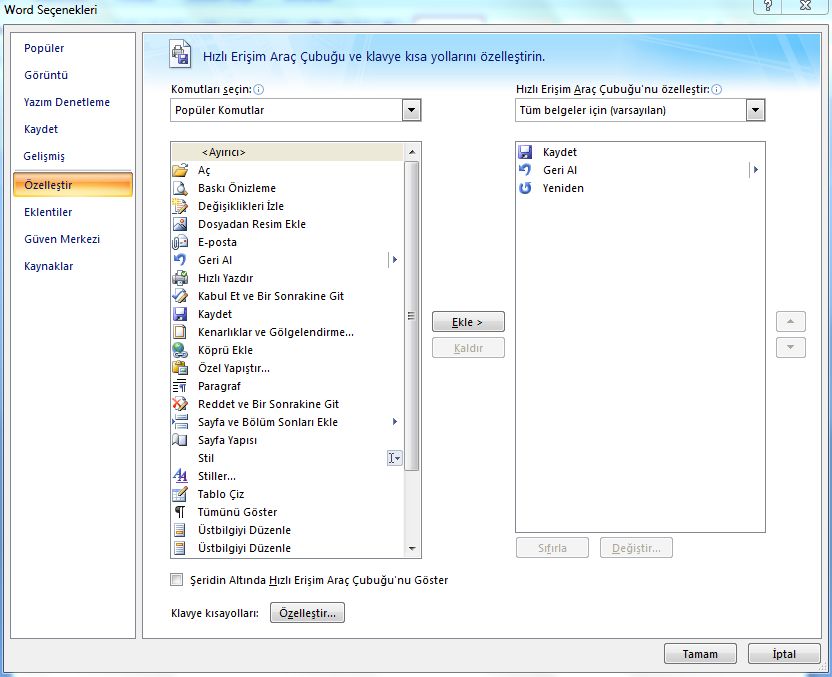Open the Popüler Komutlar dropdown
The width and height of the screenshot is (832, 677).
[x=411, y=110]
